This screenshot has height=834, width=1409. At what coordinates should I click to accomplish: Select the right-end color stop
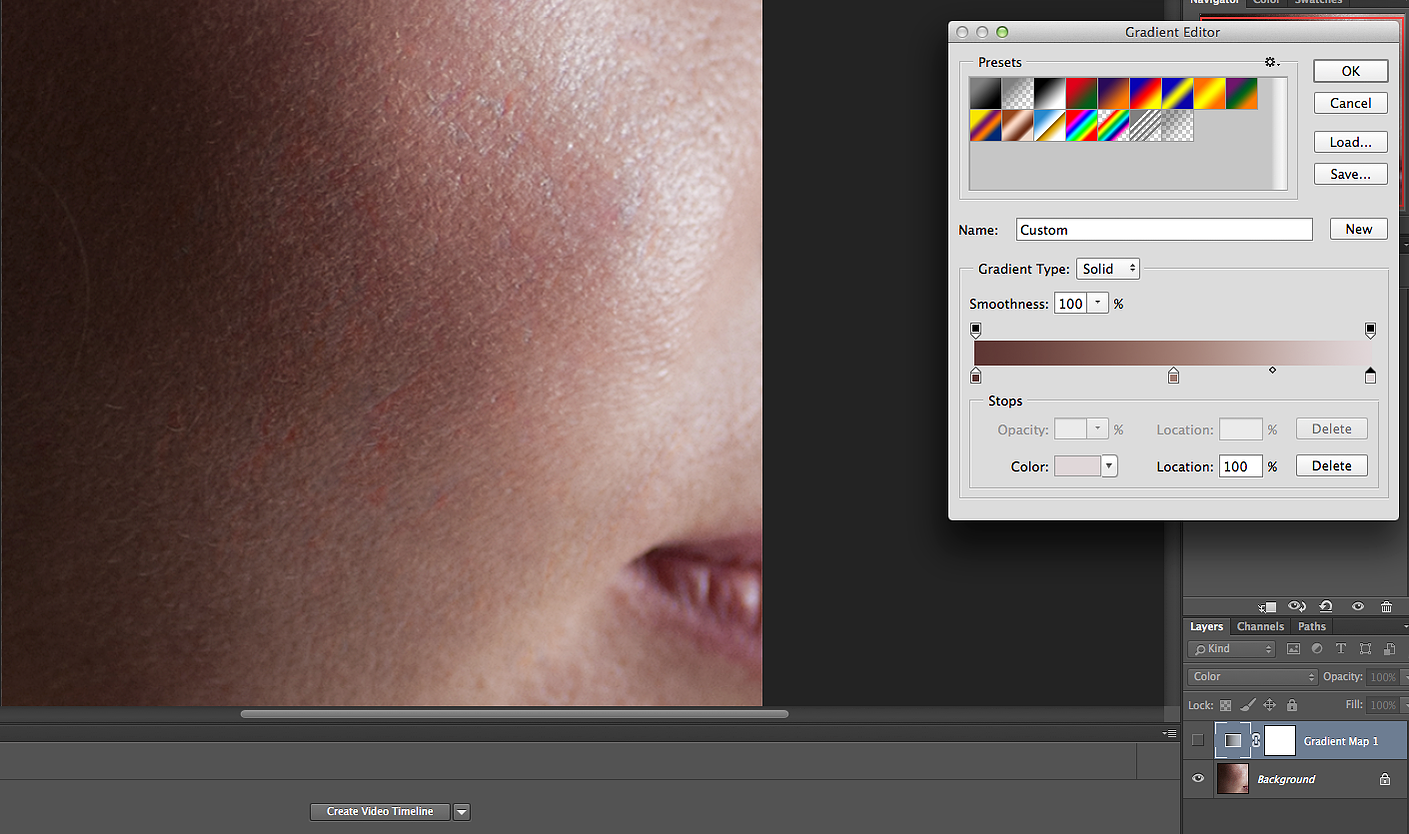[1371, 376]
